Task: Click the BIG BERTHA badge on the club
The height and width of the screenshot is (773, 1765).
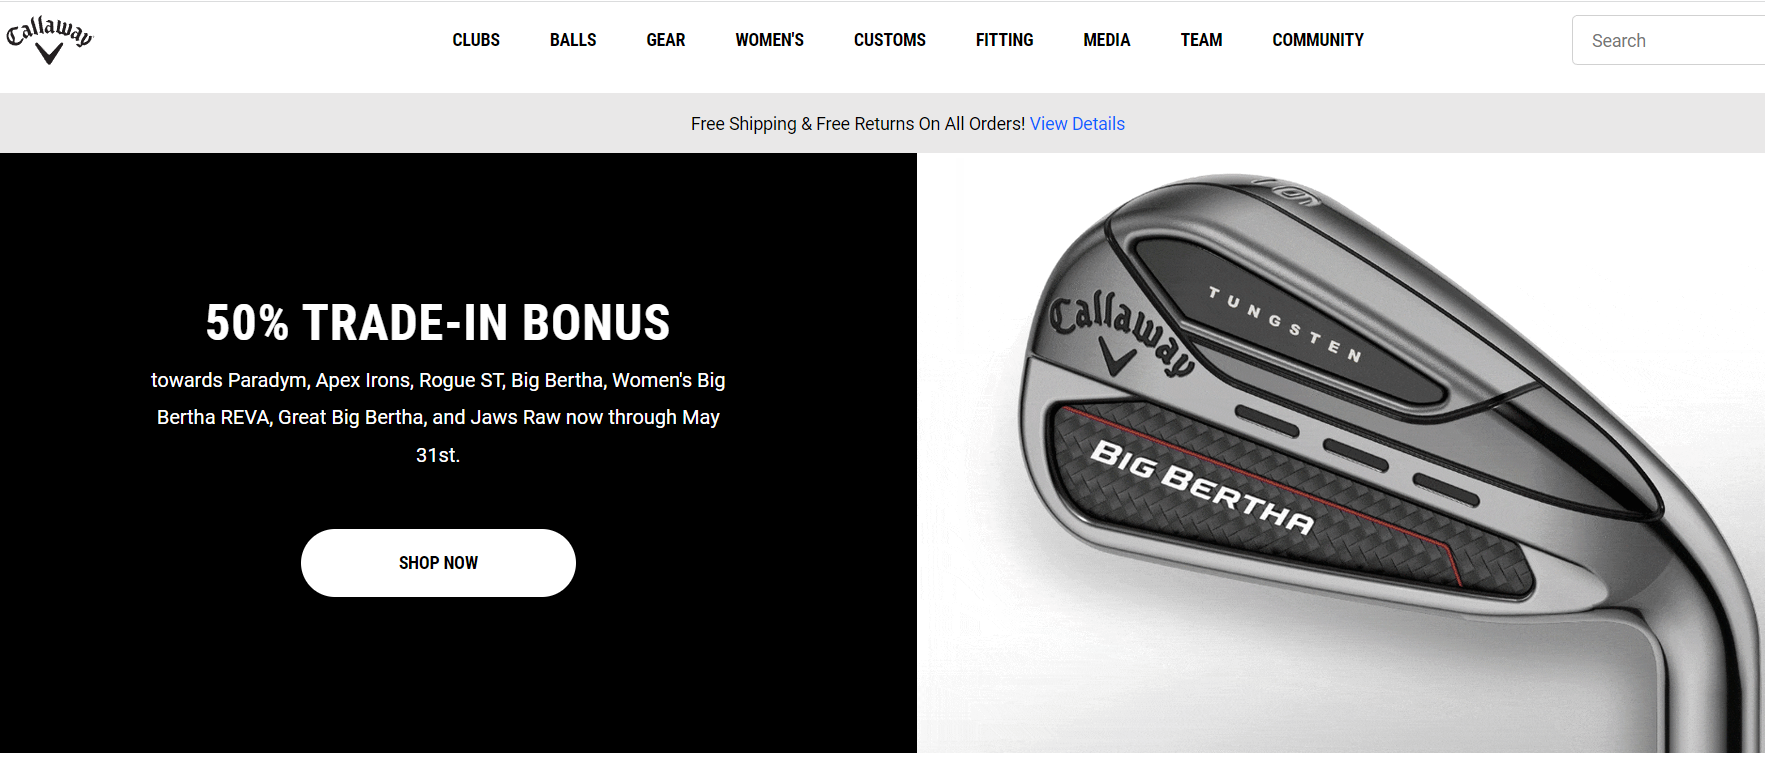Action: (x=1202, y=486)
